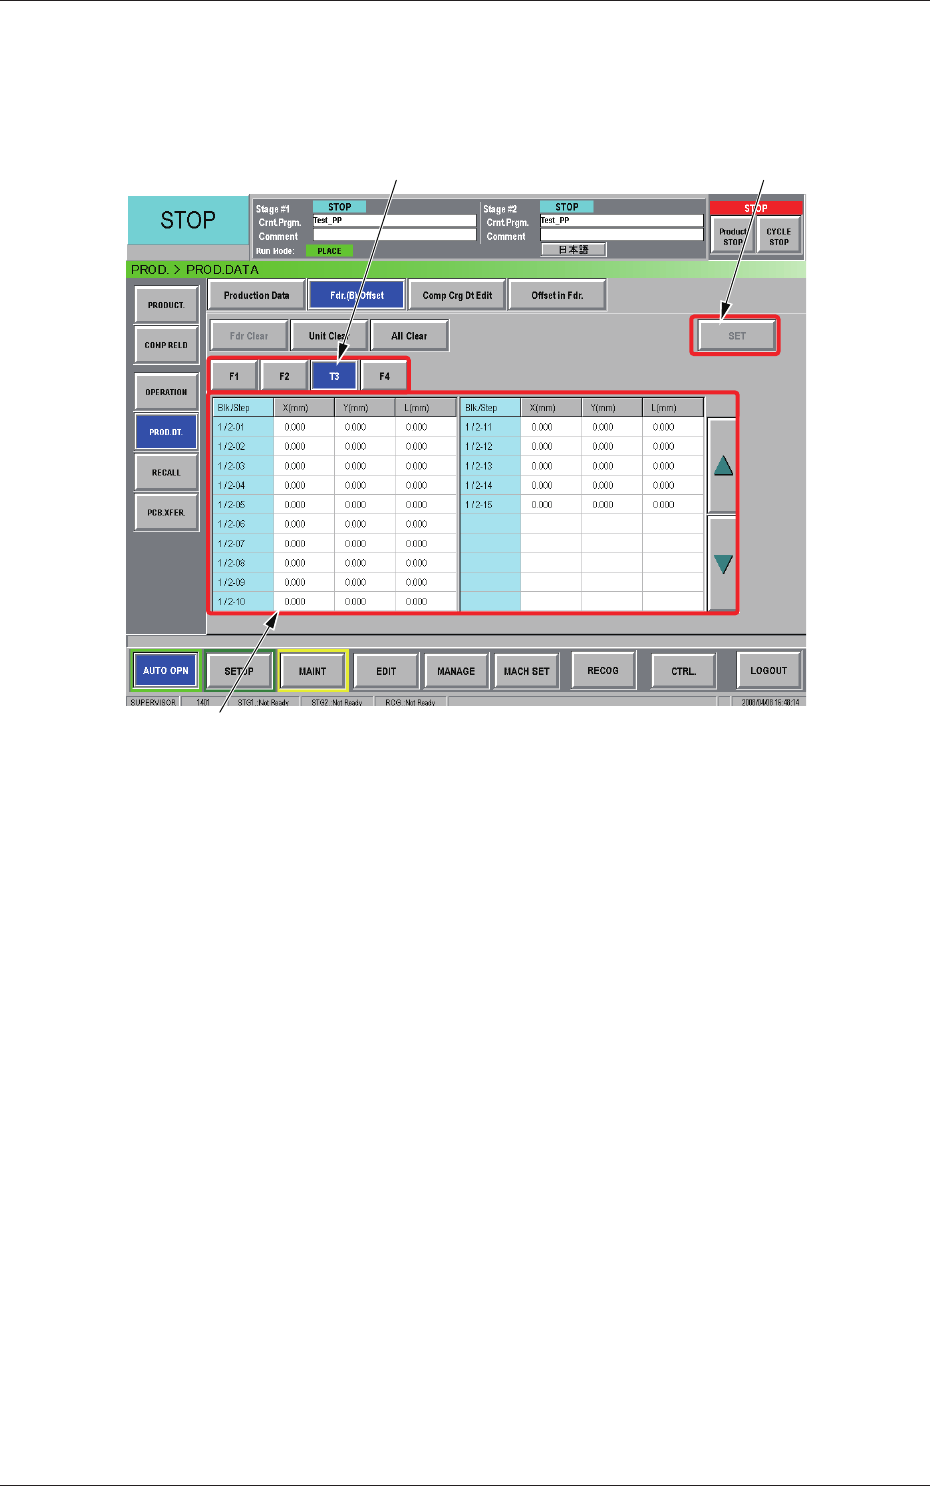Click Stage #1 Comment field
Screen dimensions: 930x1486
(394, 235)
